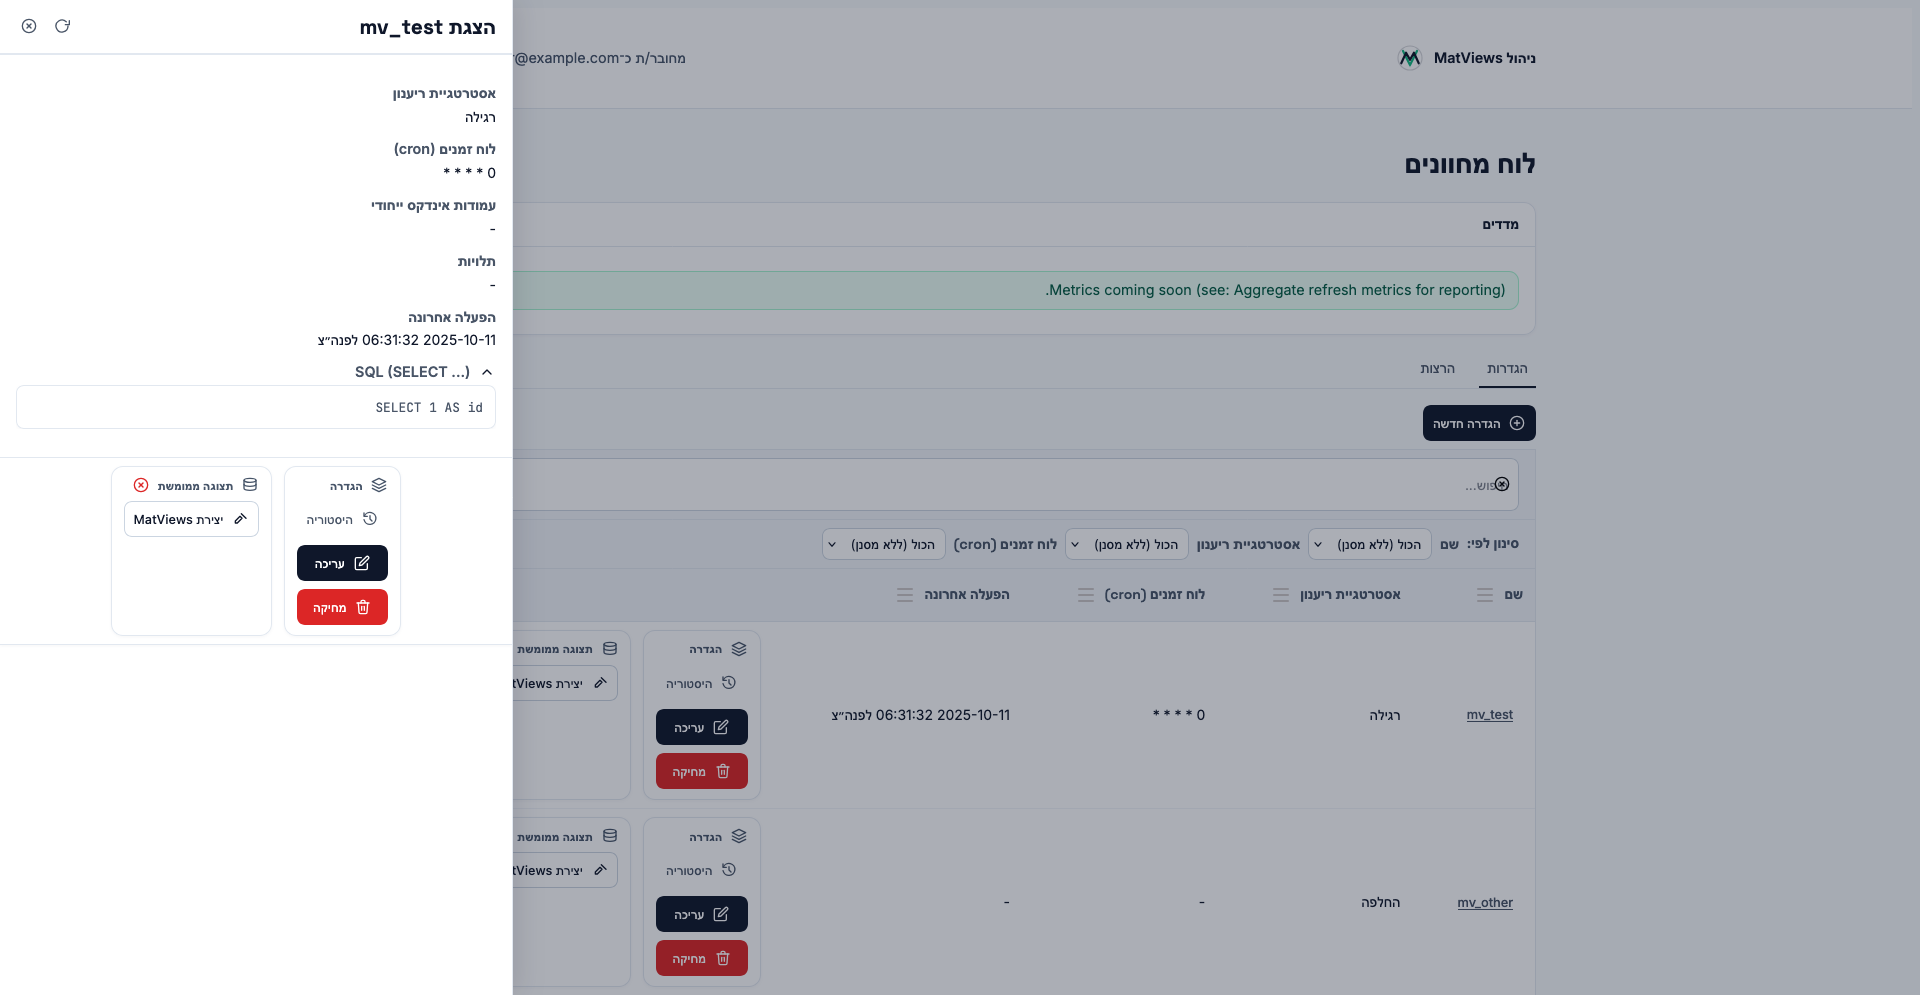1920x995 pixels.
Task: Click the dark עריכה button in the drawer
Action: click(x=342, y=563)
